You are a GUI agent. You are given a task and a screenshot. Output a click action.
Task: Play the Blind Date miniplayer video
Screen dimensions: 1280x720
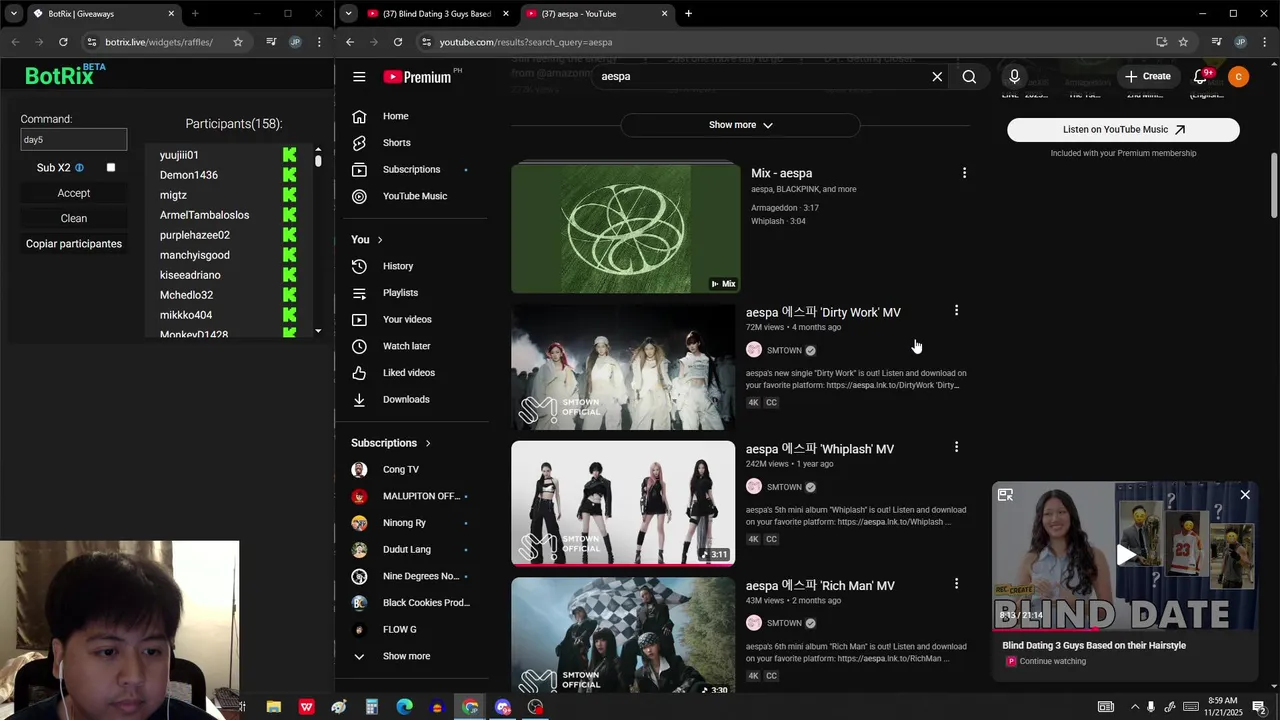pyautogui.click(x=1125, y=555)
